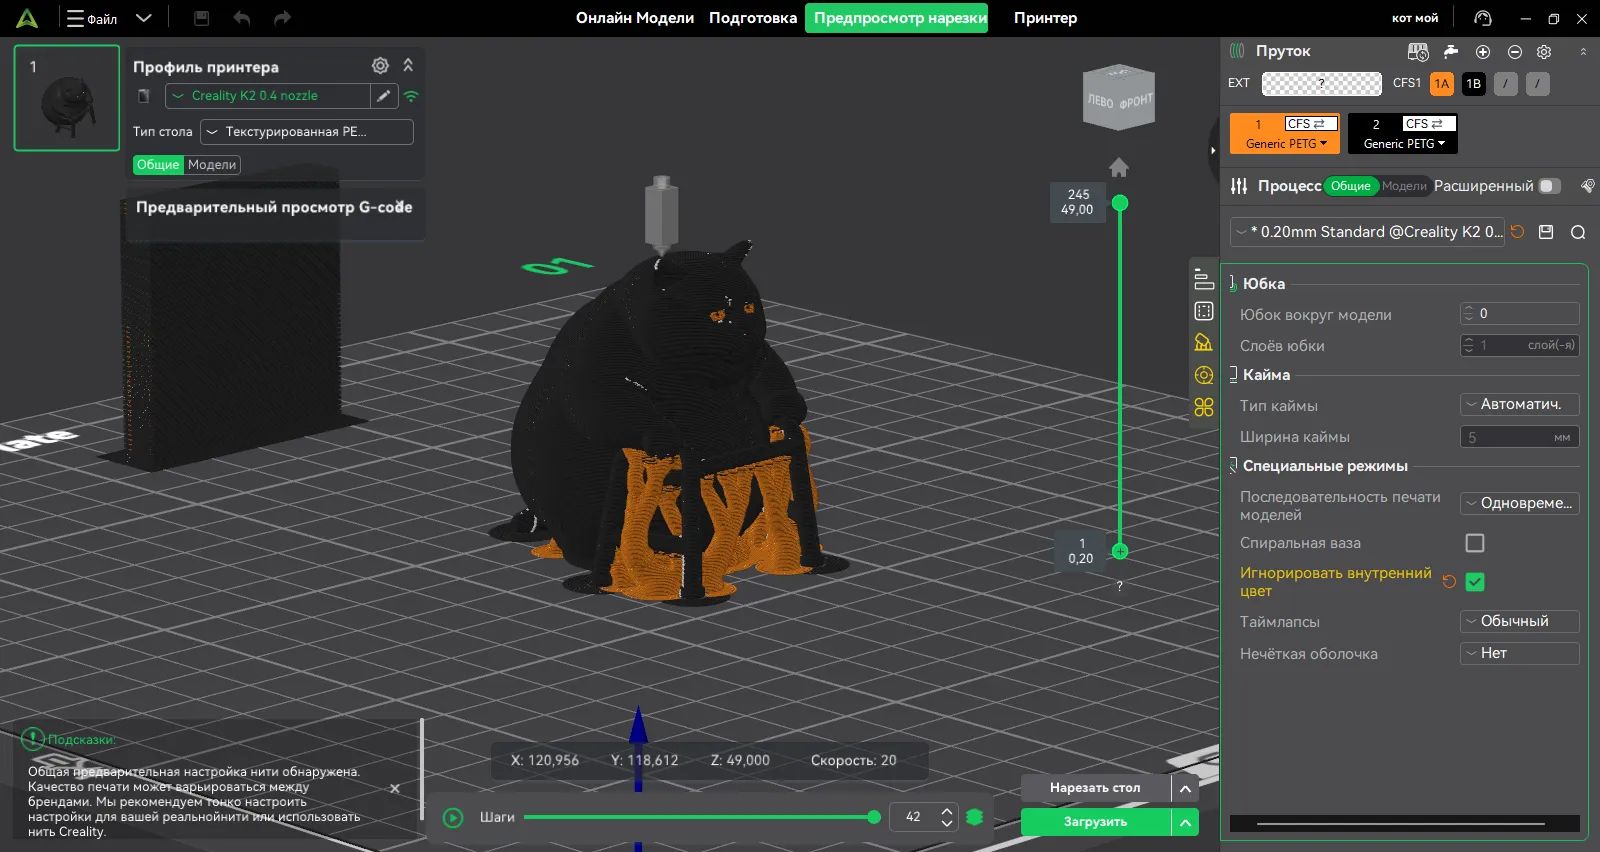Reset process preset changes with orange arrow
This screenshot has height=852, width=1600.
[1517, 232]
